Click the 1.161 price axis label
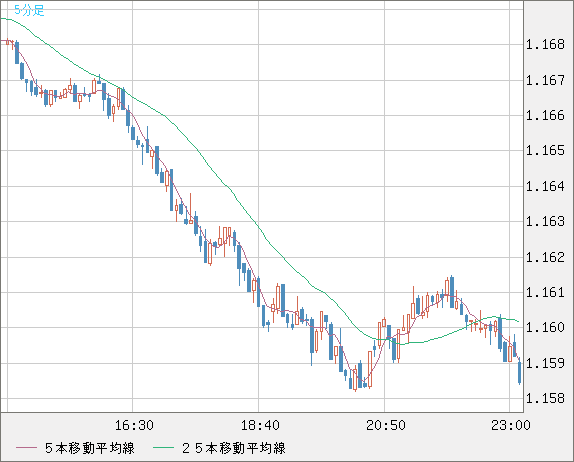 tap(545, 293)
